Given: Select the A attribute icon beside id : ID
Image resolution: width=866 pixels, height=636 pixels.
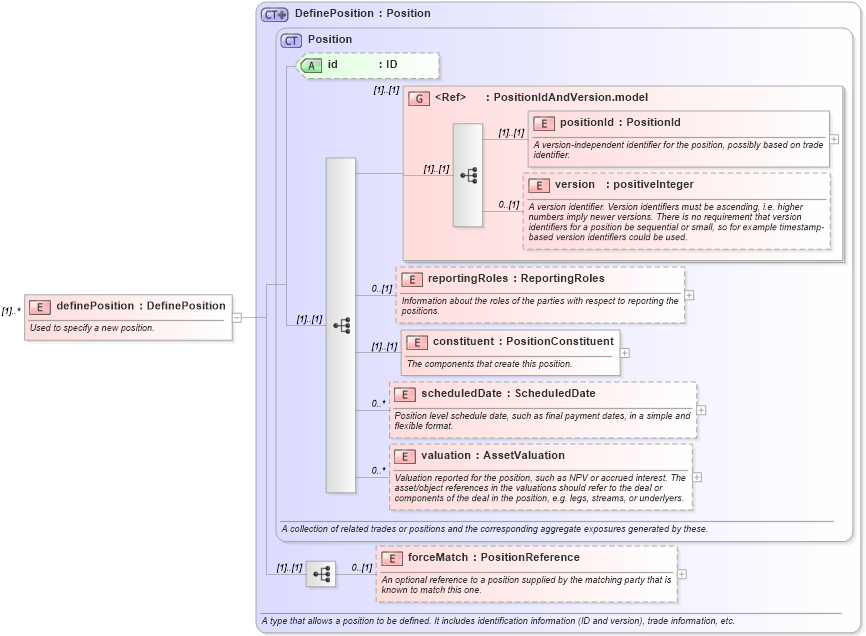Looking at the screenshot, I should pyautogui.click(x=310, y=65).
